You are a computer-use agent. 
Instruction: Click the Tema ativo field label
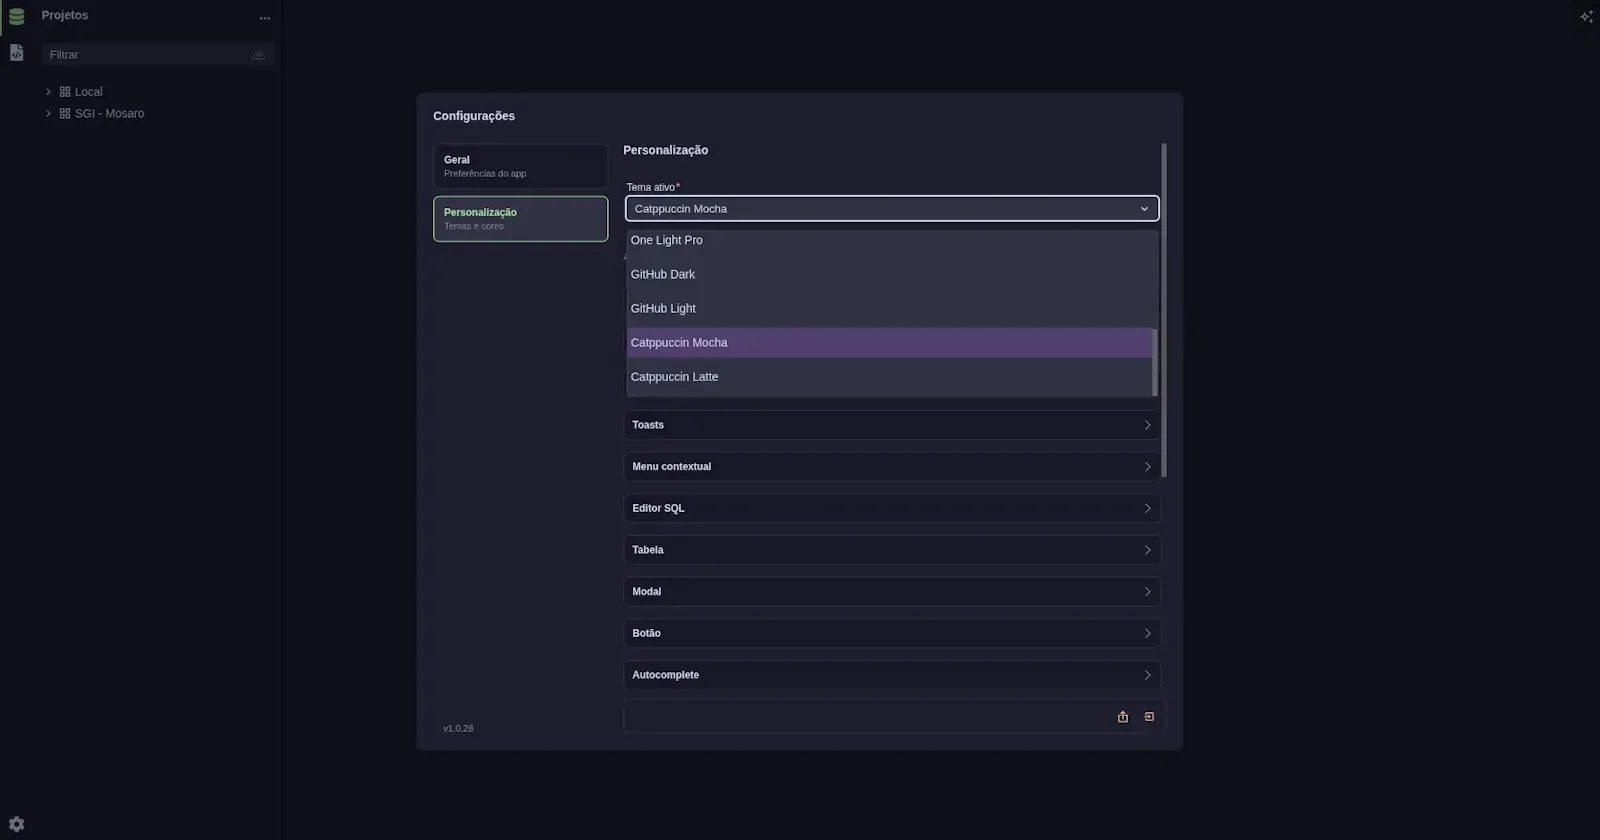[x=651, y=187]
